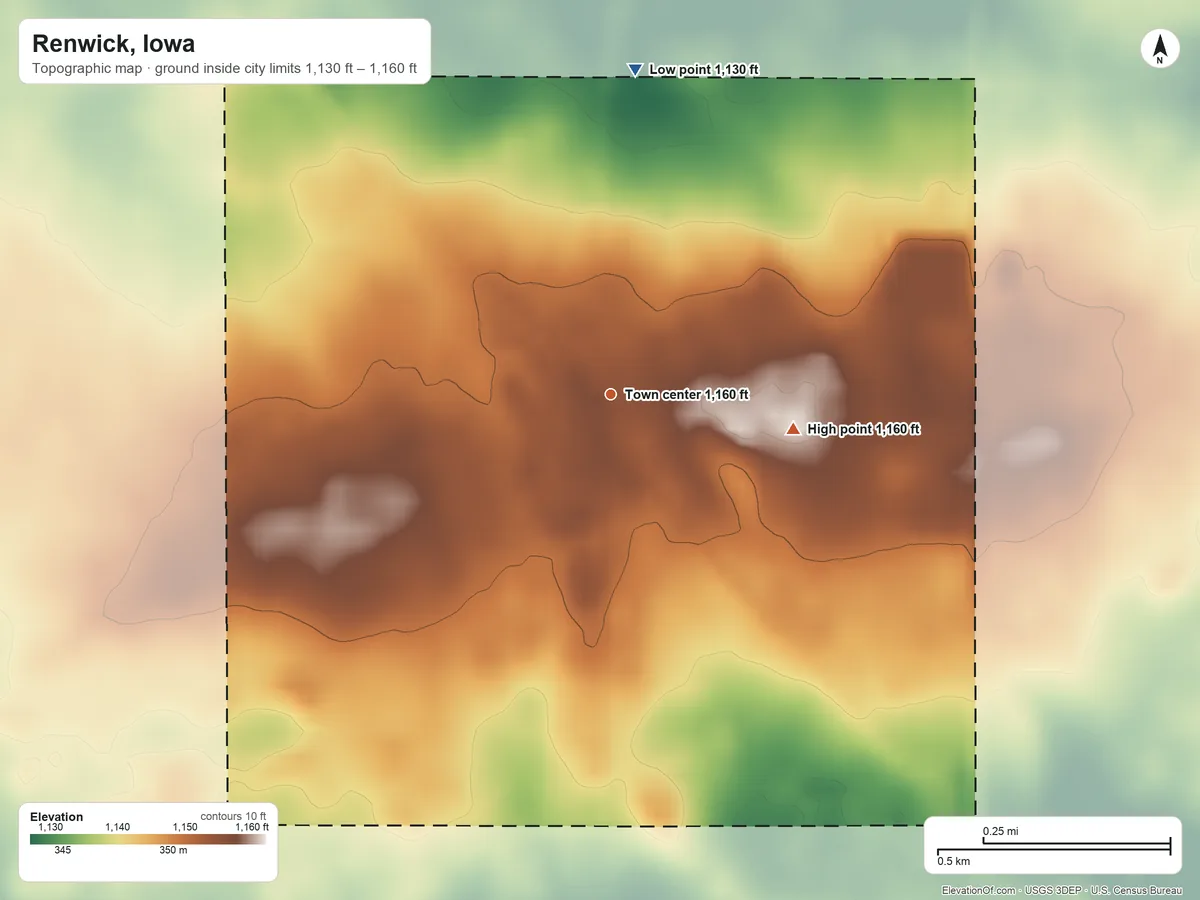Click the blue low point triangle marker

634,70
